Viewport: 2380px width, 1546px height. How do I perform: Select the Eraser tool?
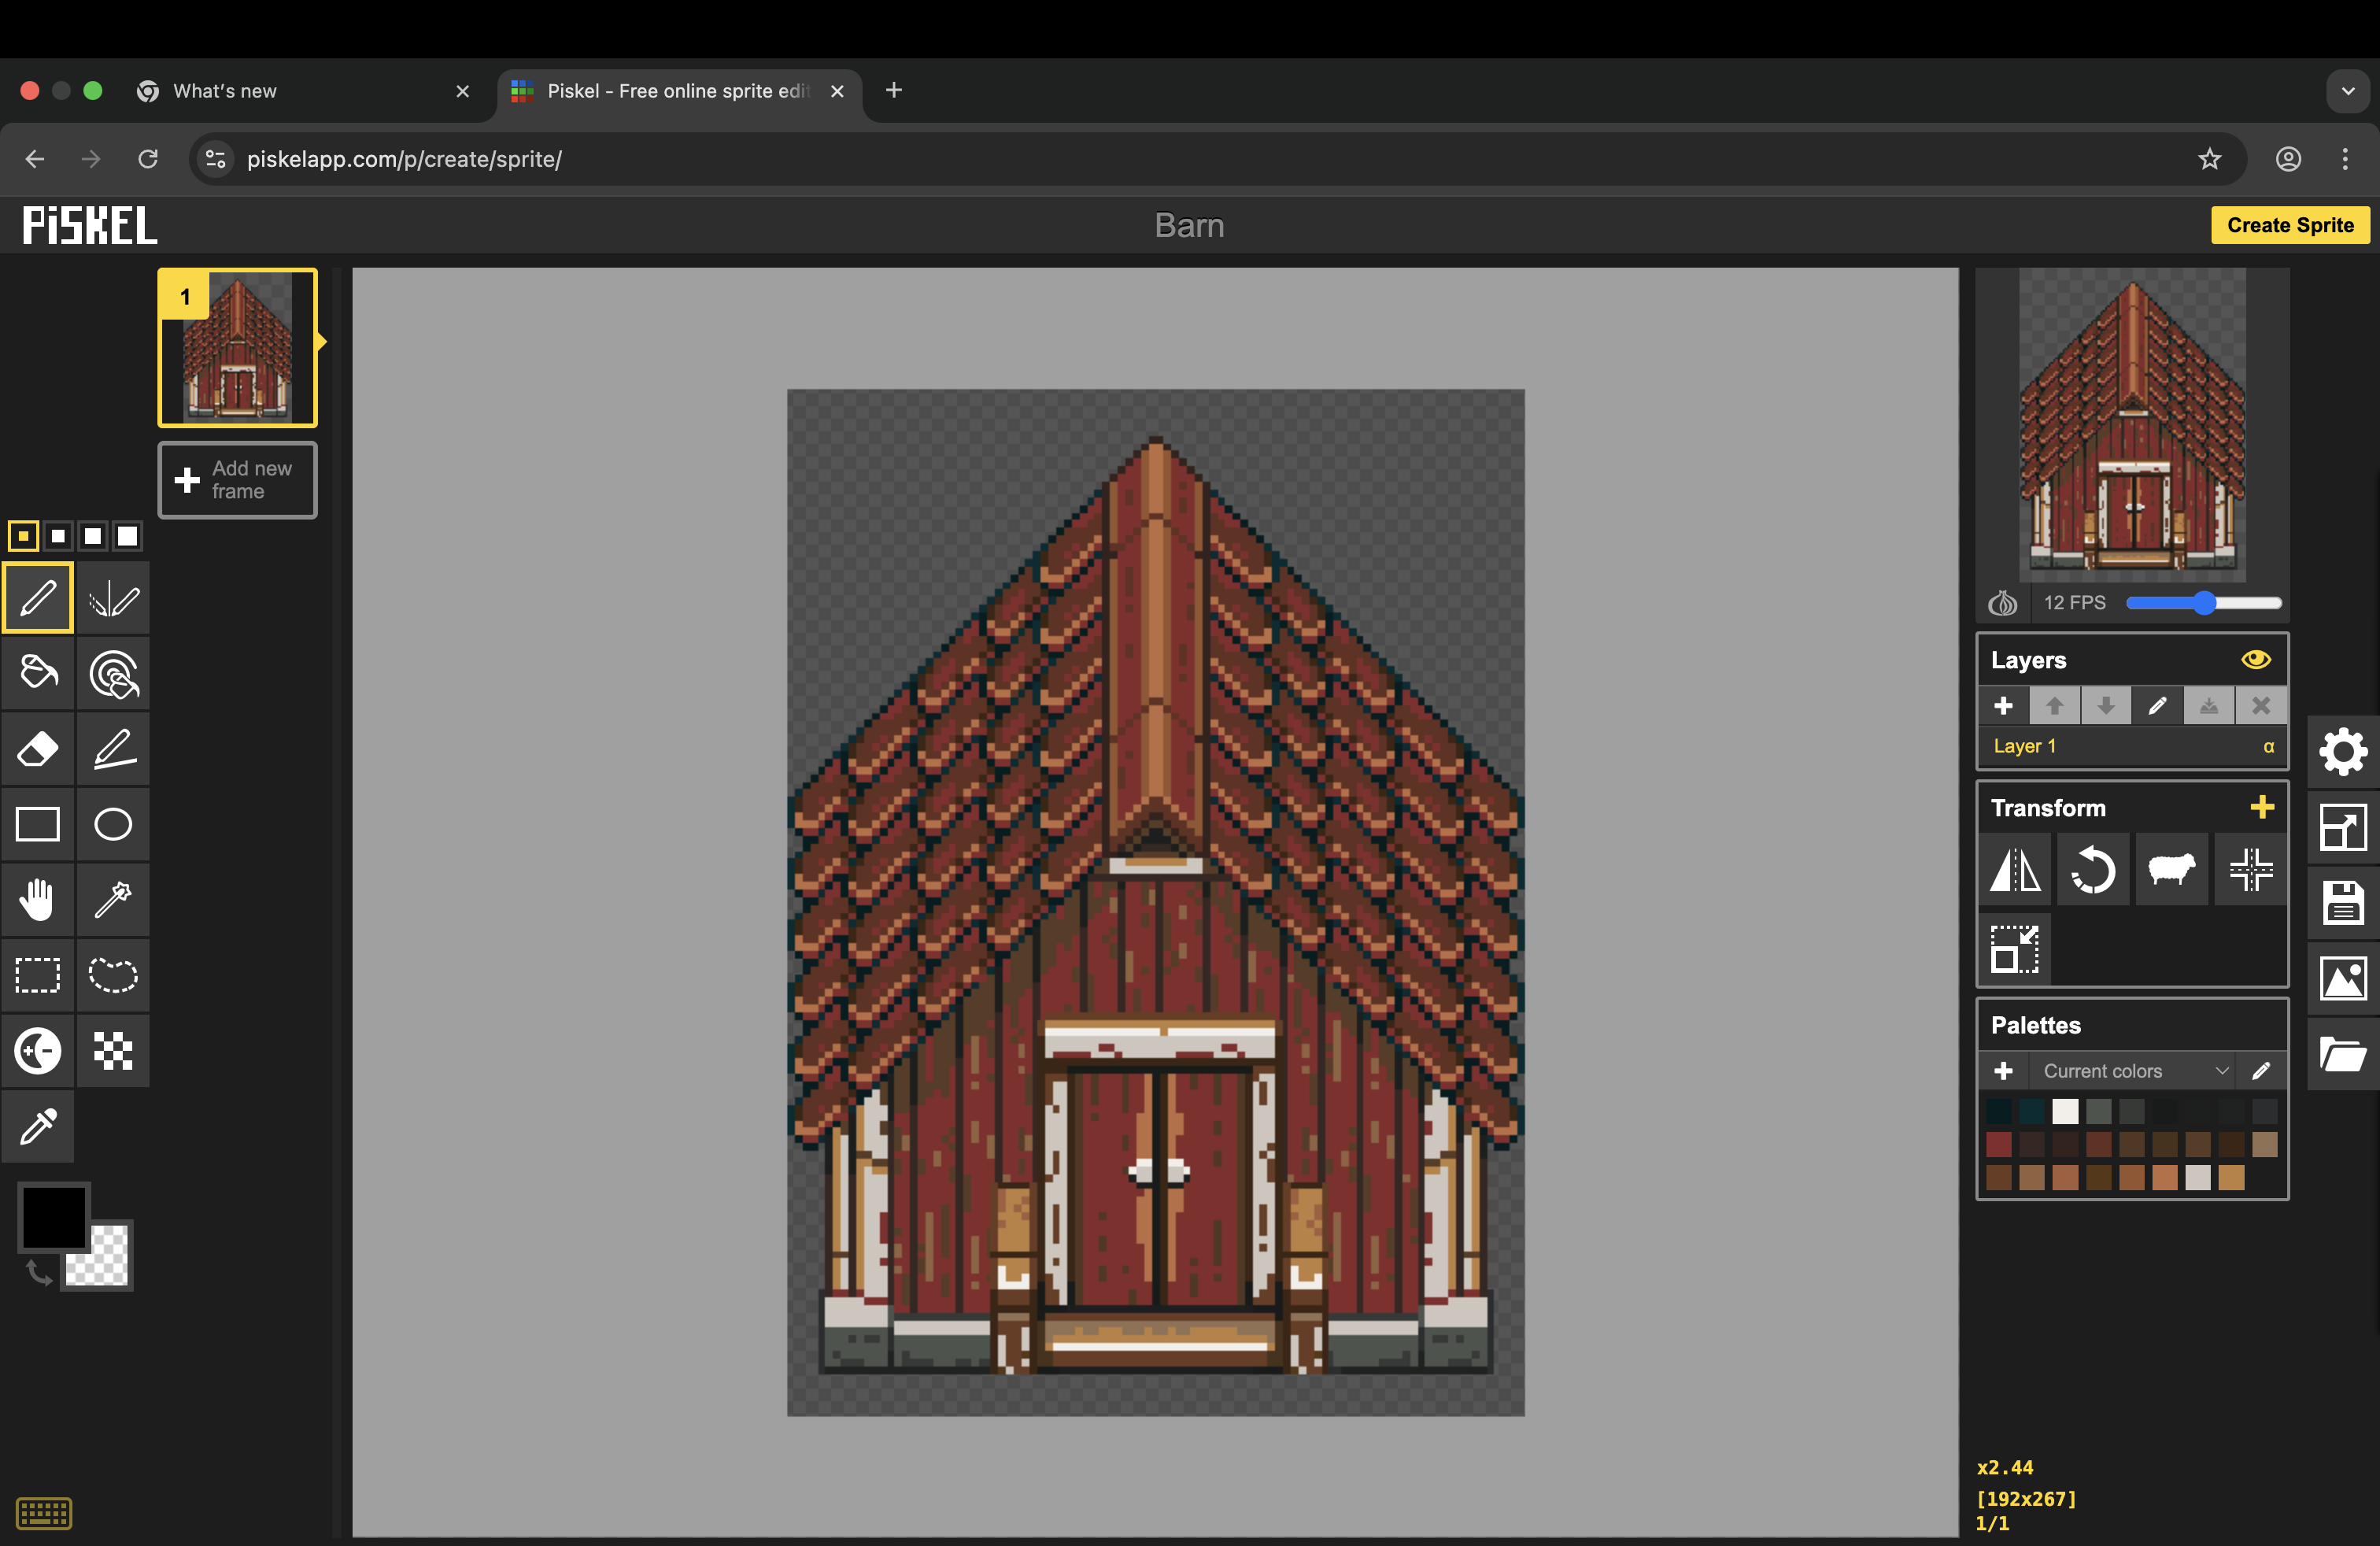pos(38,749)
